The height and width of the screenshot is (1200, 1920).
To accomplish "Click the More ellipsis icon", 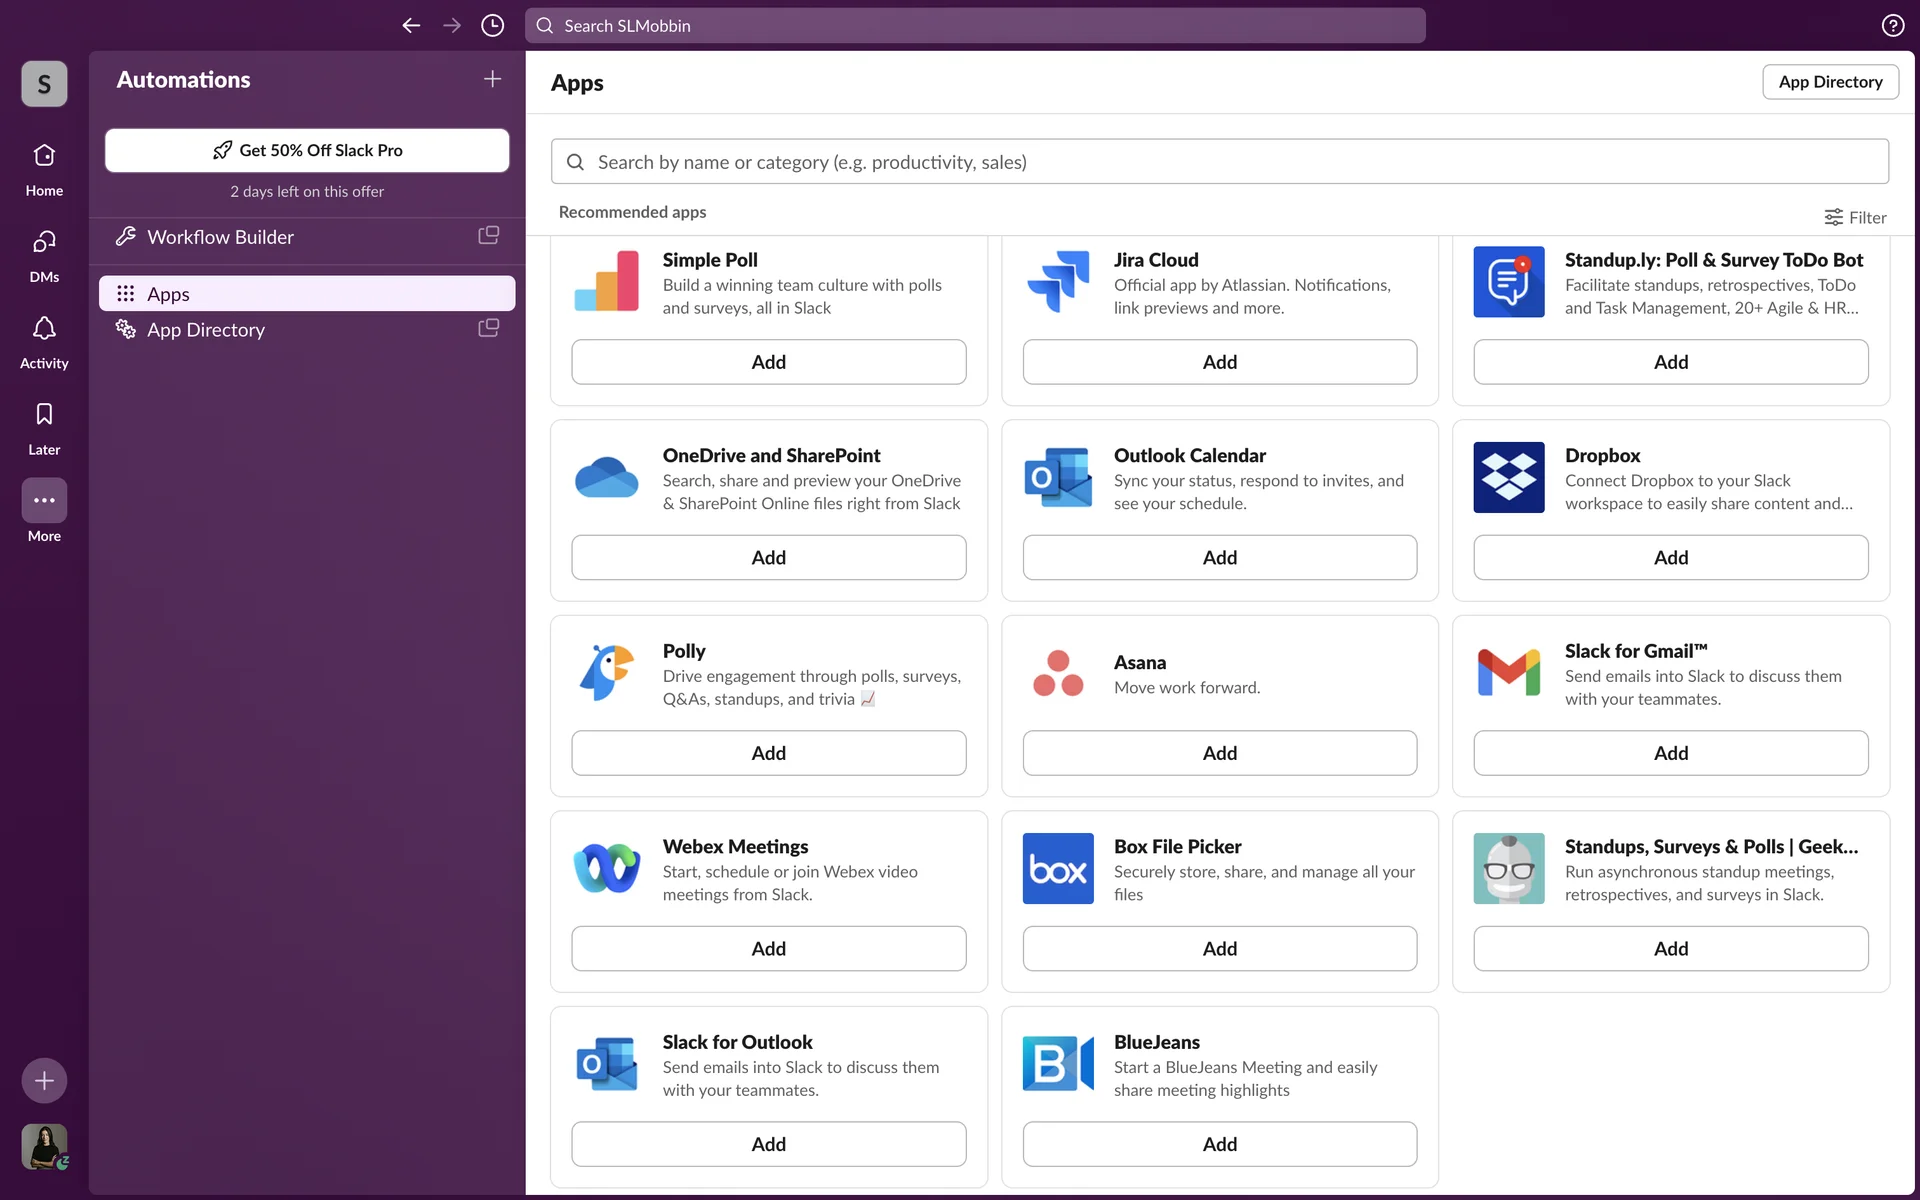I will [44, 500].
